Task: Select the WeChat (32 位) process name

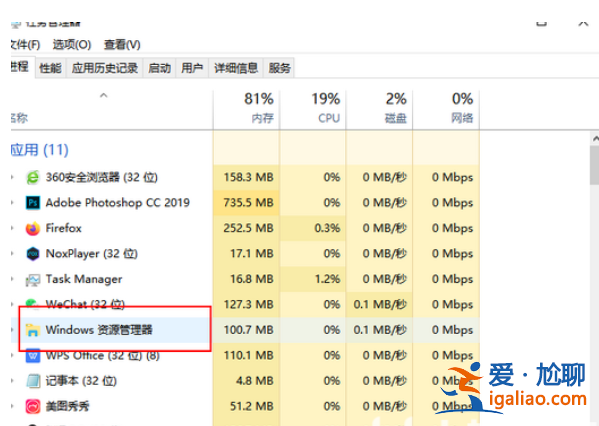Action: coord(85,304)
